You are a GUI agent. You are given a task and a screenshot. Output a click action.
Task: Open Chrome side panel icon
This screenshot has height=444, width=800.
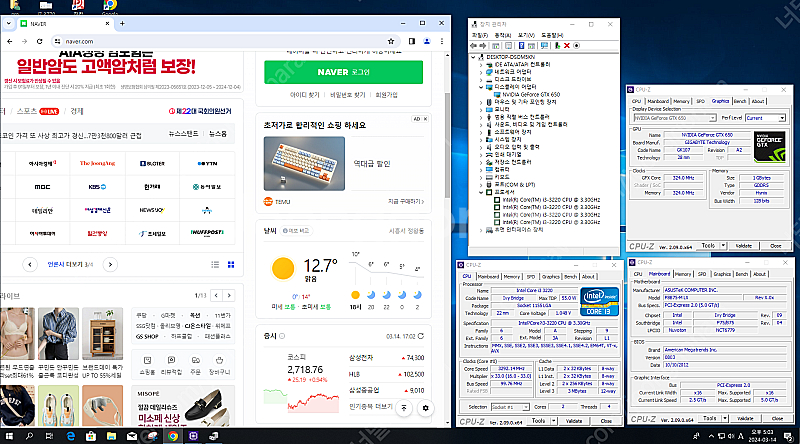tap(412, 41)
